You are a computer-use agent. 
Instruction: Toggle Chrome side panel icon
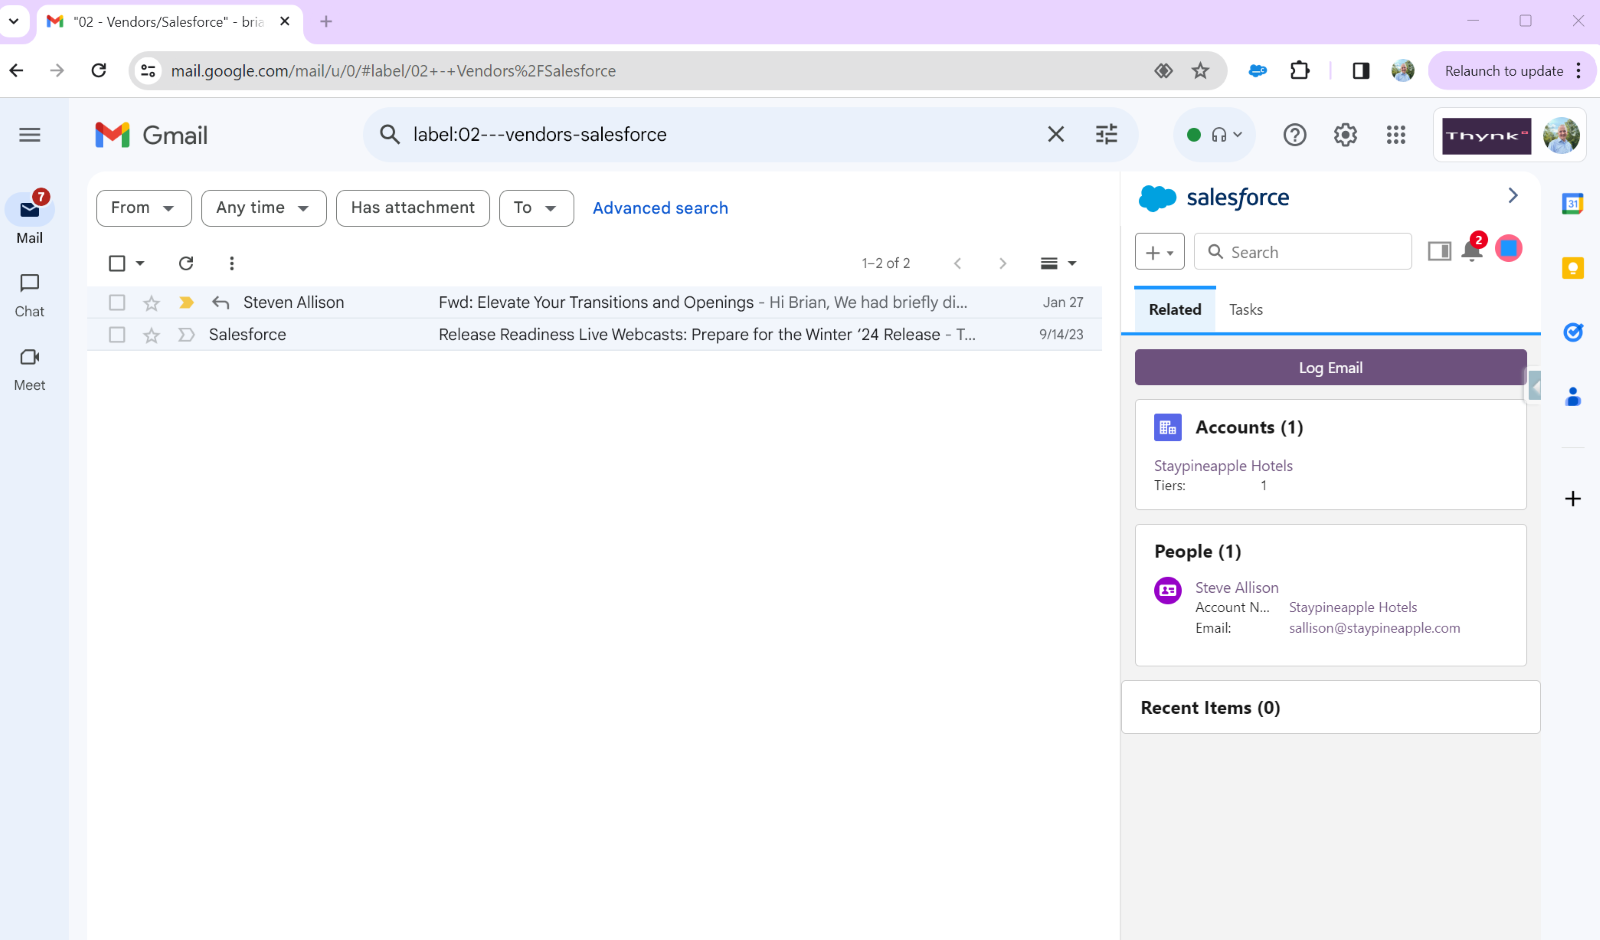click(x=1361, y=71)
